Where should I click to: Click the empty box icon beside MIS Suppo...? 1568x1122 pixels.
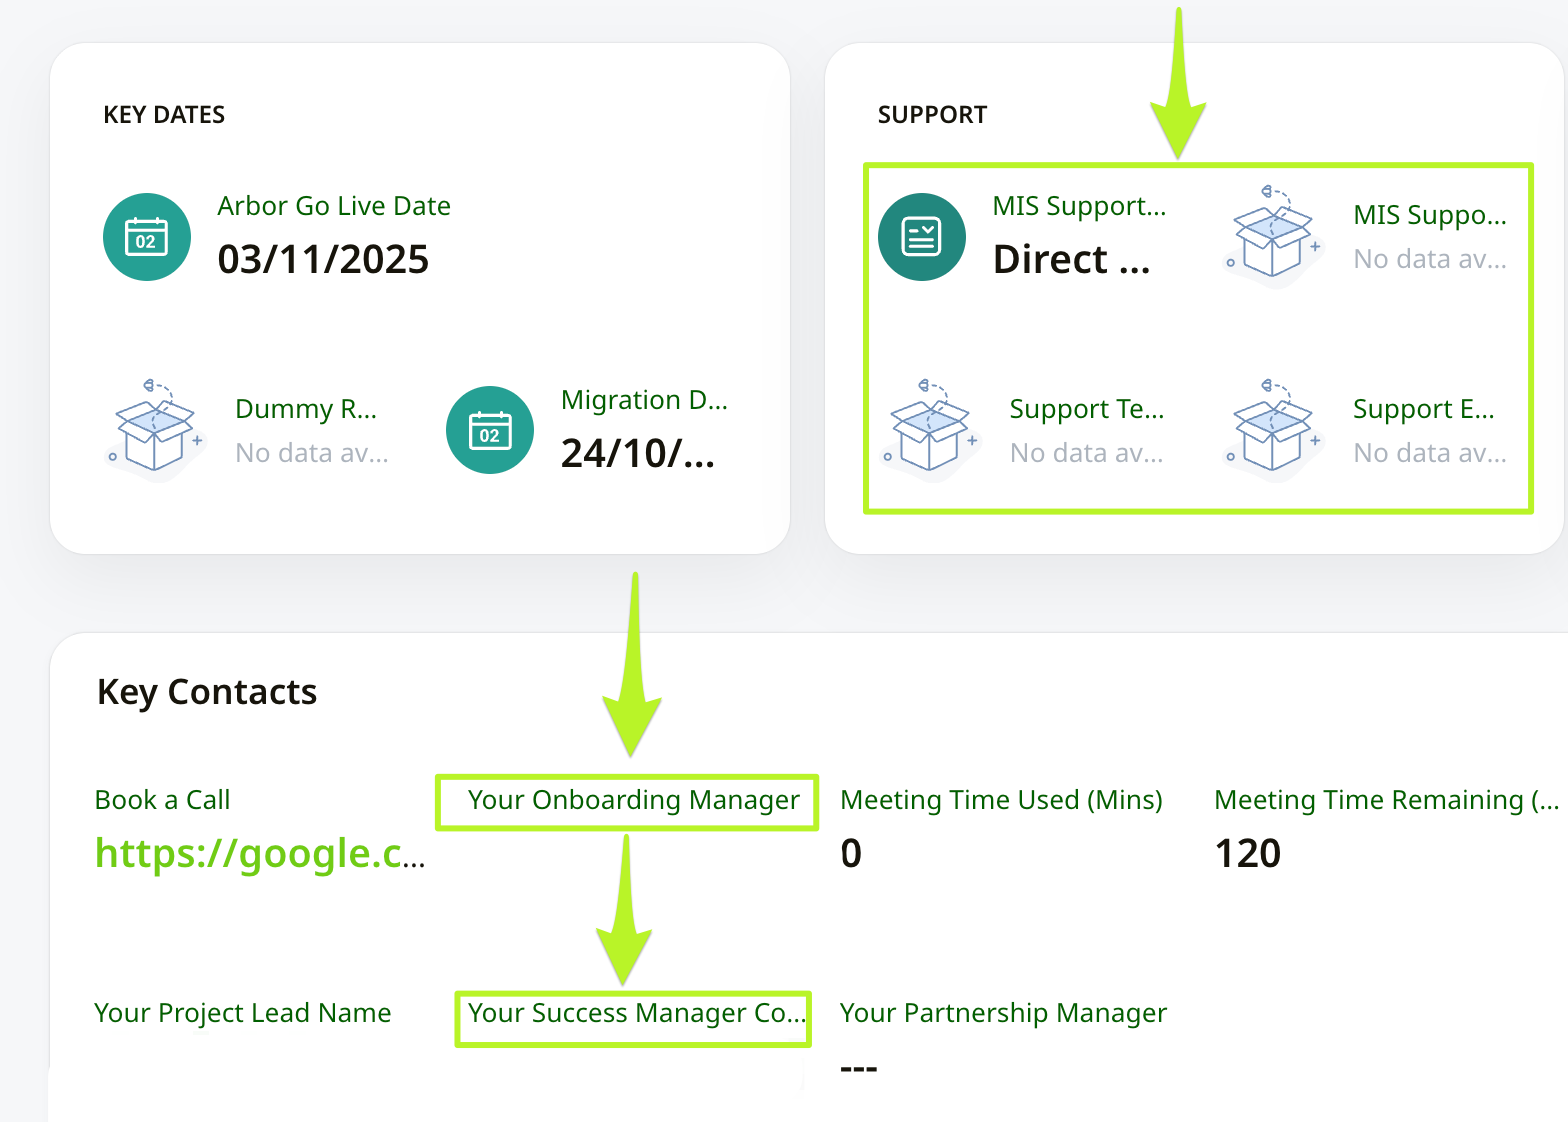point(1272,235)
